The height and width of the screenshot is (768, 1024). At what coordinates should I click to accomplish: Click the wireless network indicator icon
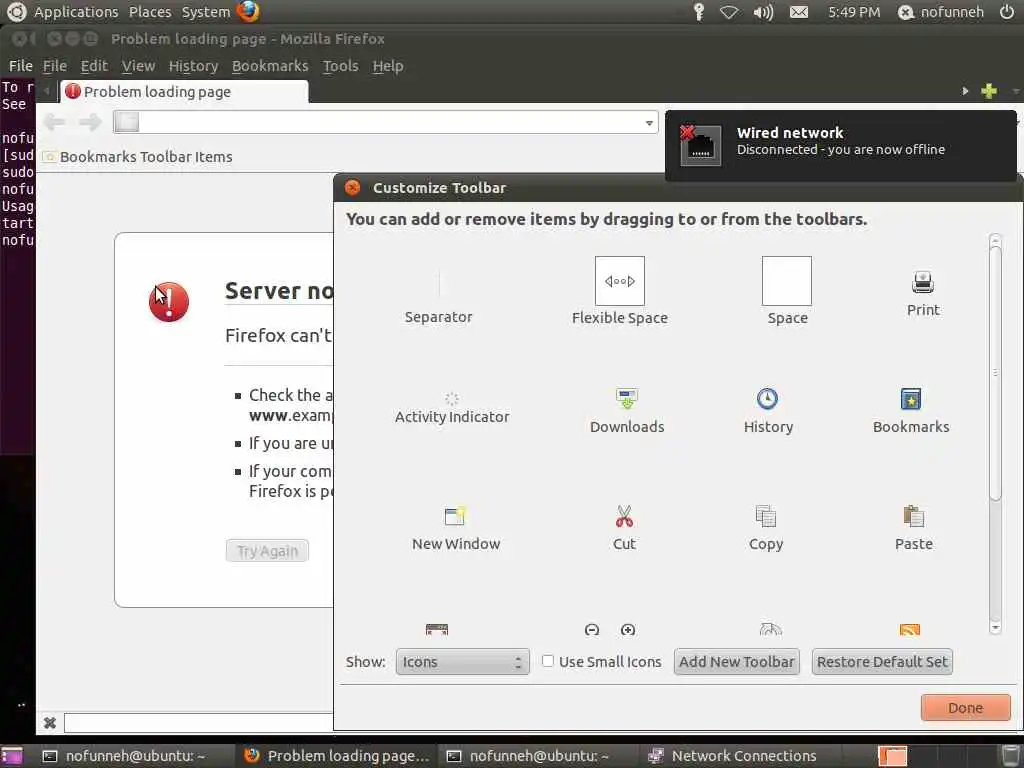point(729,12)
